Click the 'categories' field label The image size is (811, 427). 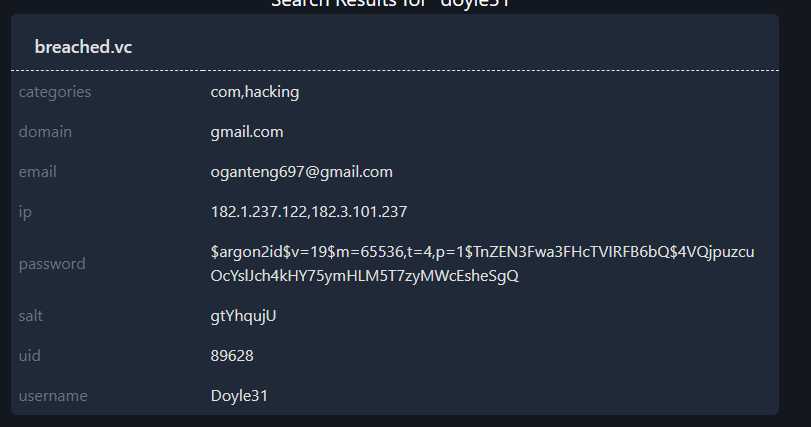[x=55, y=92]
